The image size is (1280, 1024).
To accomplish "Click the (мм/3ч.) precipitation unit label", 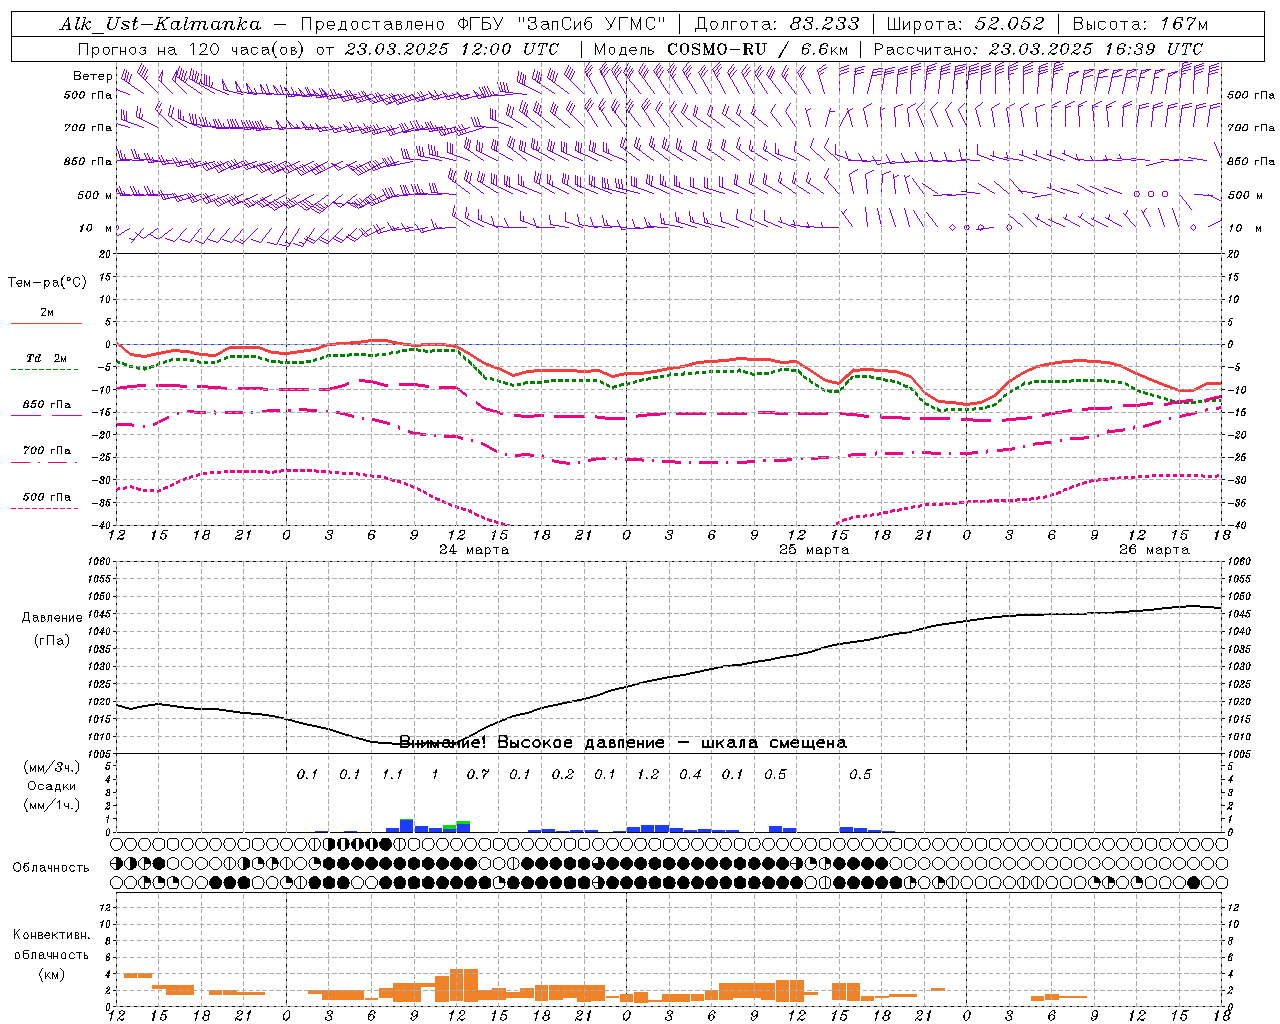I will (52, 768).
